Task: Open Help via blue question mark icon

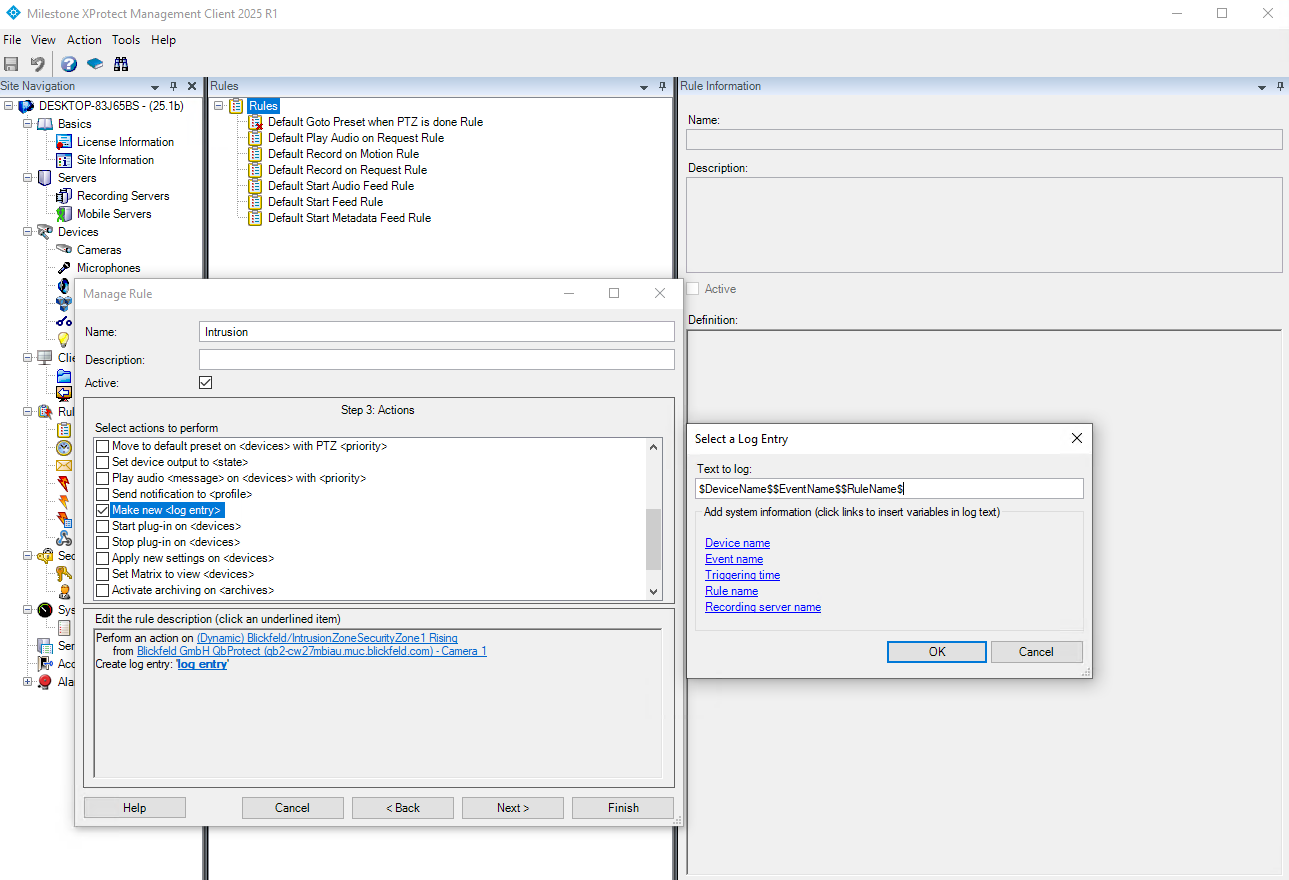Action: 69,64
